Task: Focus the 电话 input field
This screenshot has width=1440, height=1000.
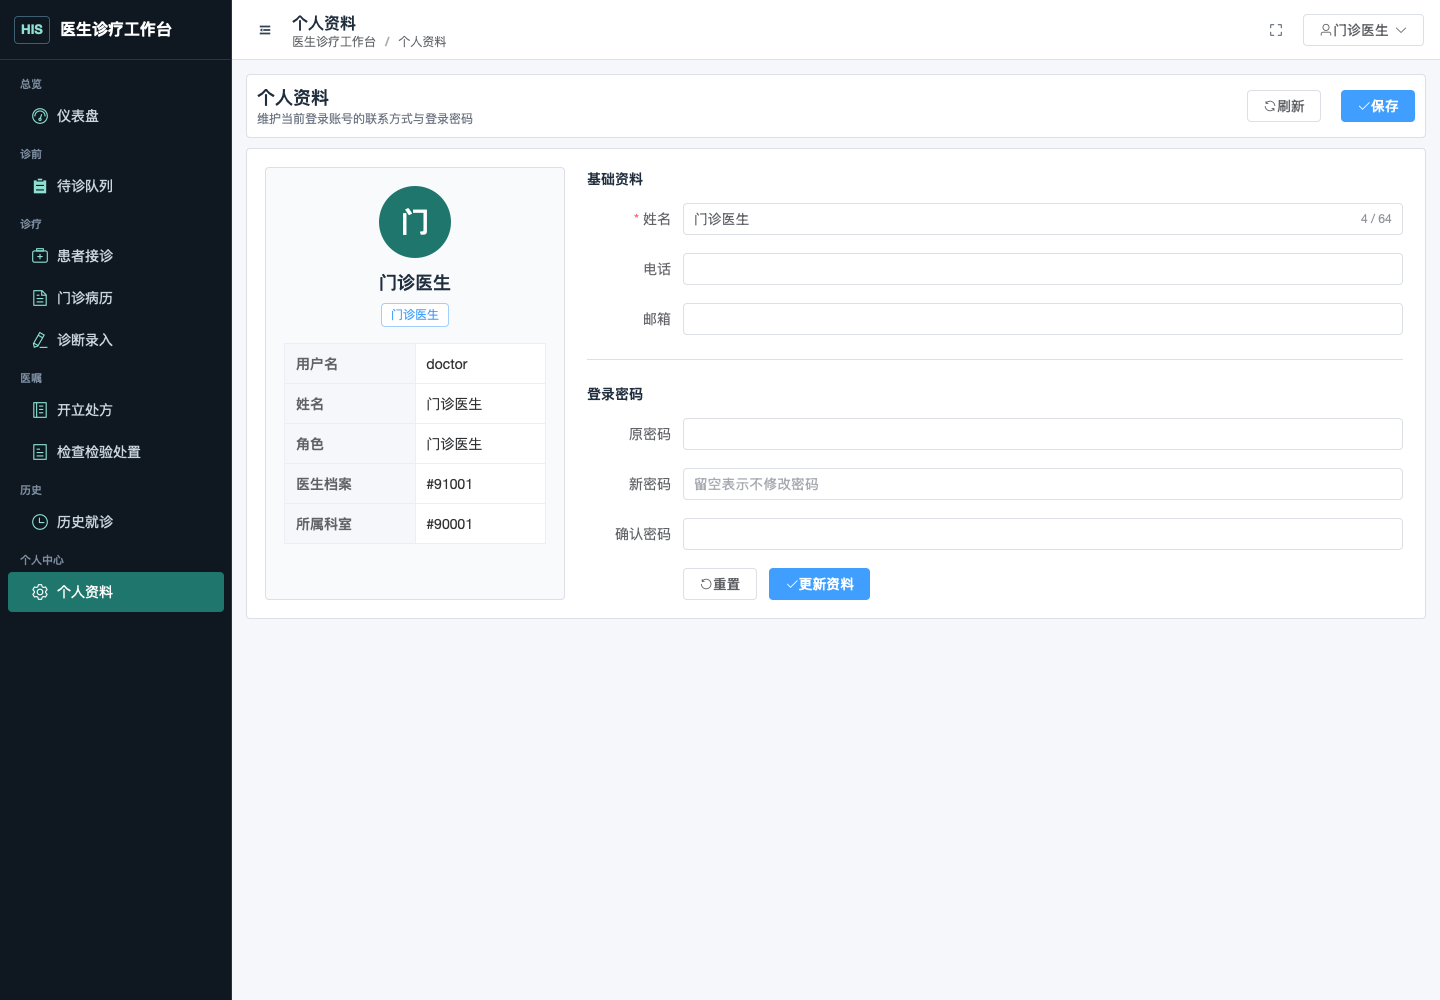Action: click(1043, 269)
